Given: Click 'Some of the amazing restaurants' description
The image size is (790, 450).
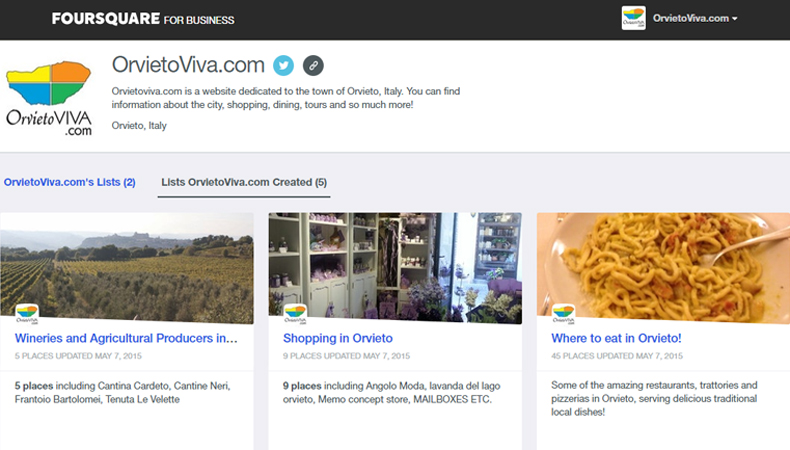Looking at the screenshot, I should coord(654,399).
